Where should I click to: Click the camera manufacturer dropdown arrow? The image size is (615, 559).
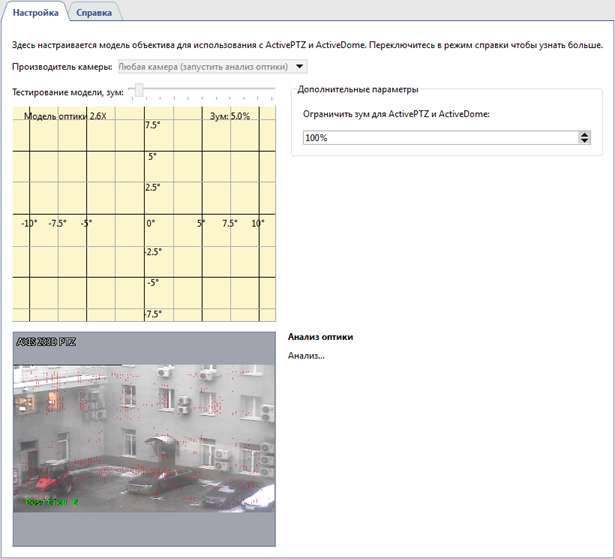click(x=302, y=67)
